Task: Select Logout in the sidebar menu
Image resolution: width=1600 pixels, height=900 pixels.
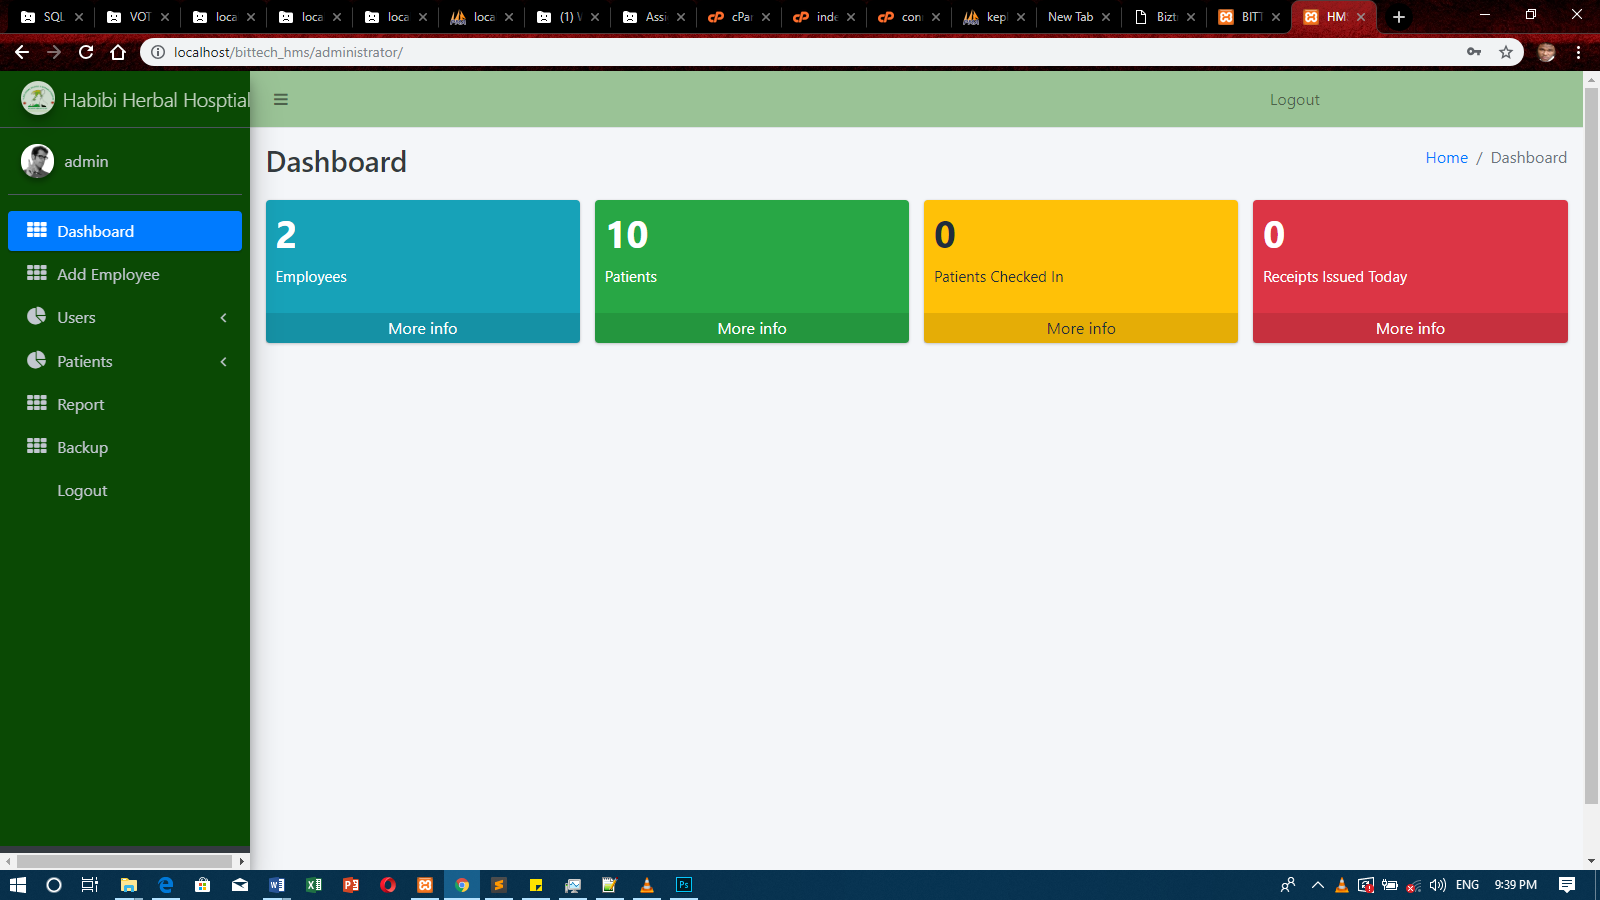Action: tap(82, 491)
